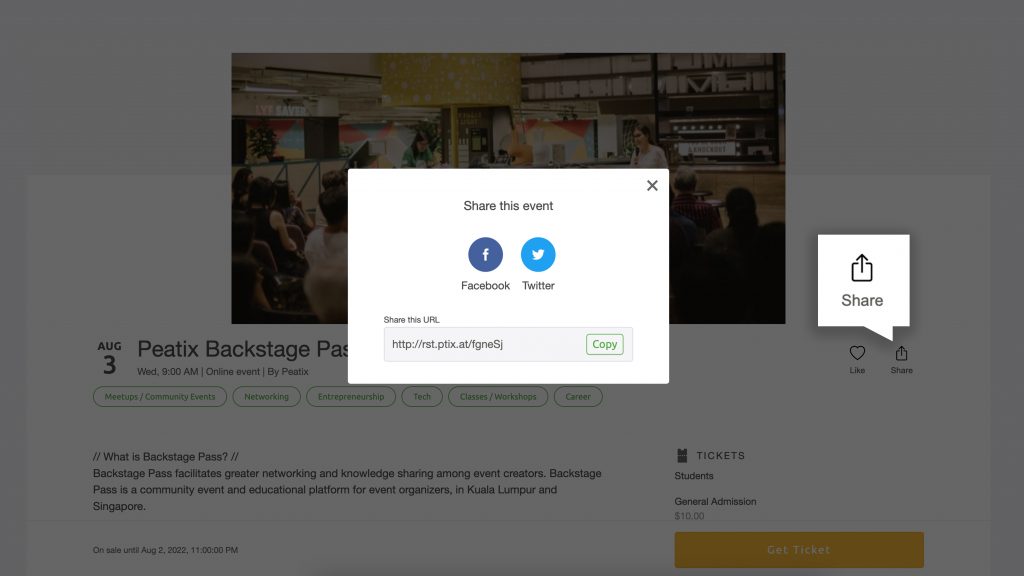
Task: Click the 'On sale until Aug 2, 2022' text
Action: (x=165, y=551)
